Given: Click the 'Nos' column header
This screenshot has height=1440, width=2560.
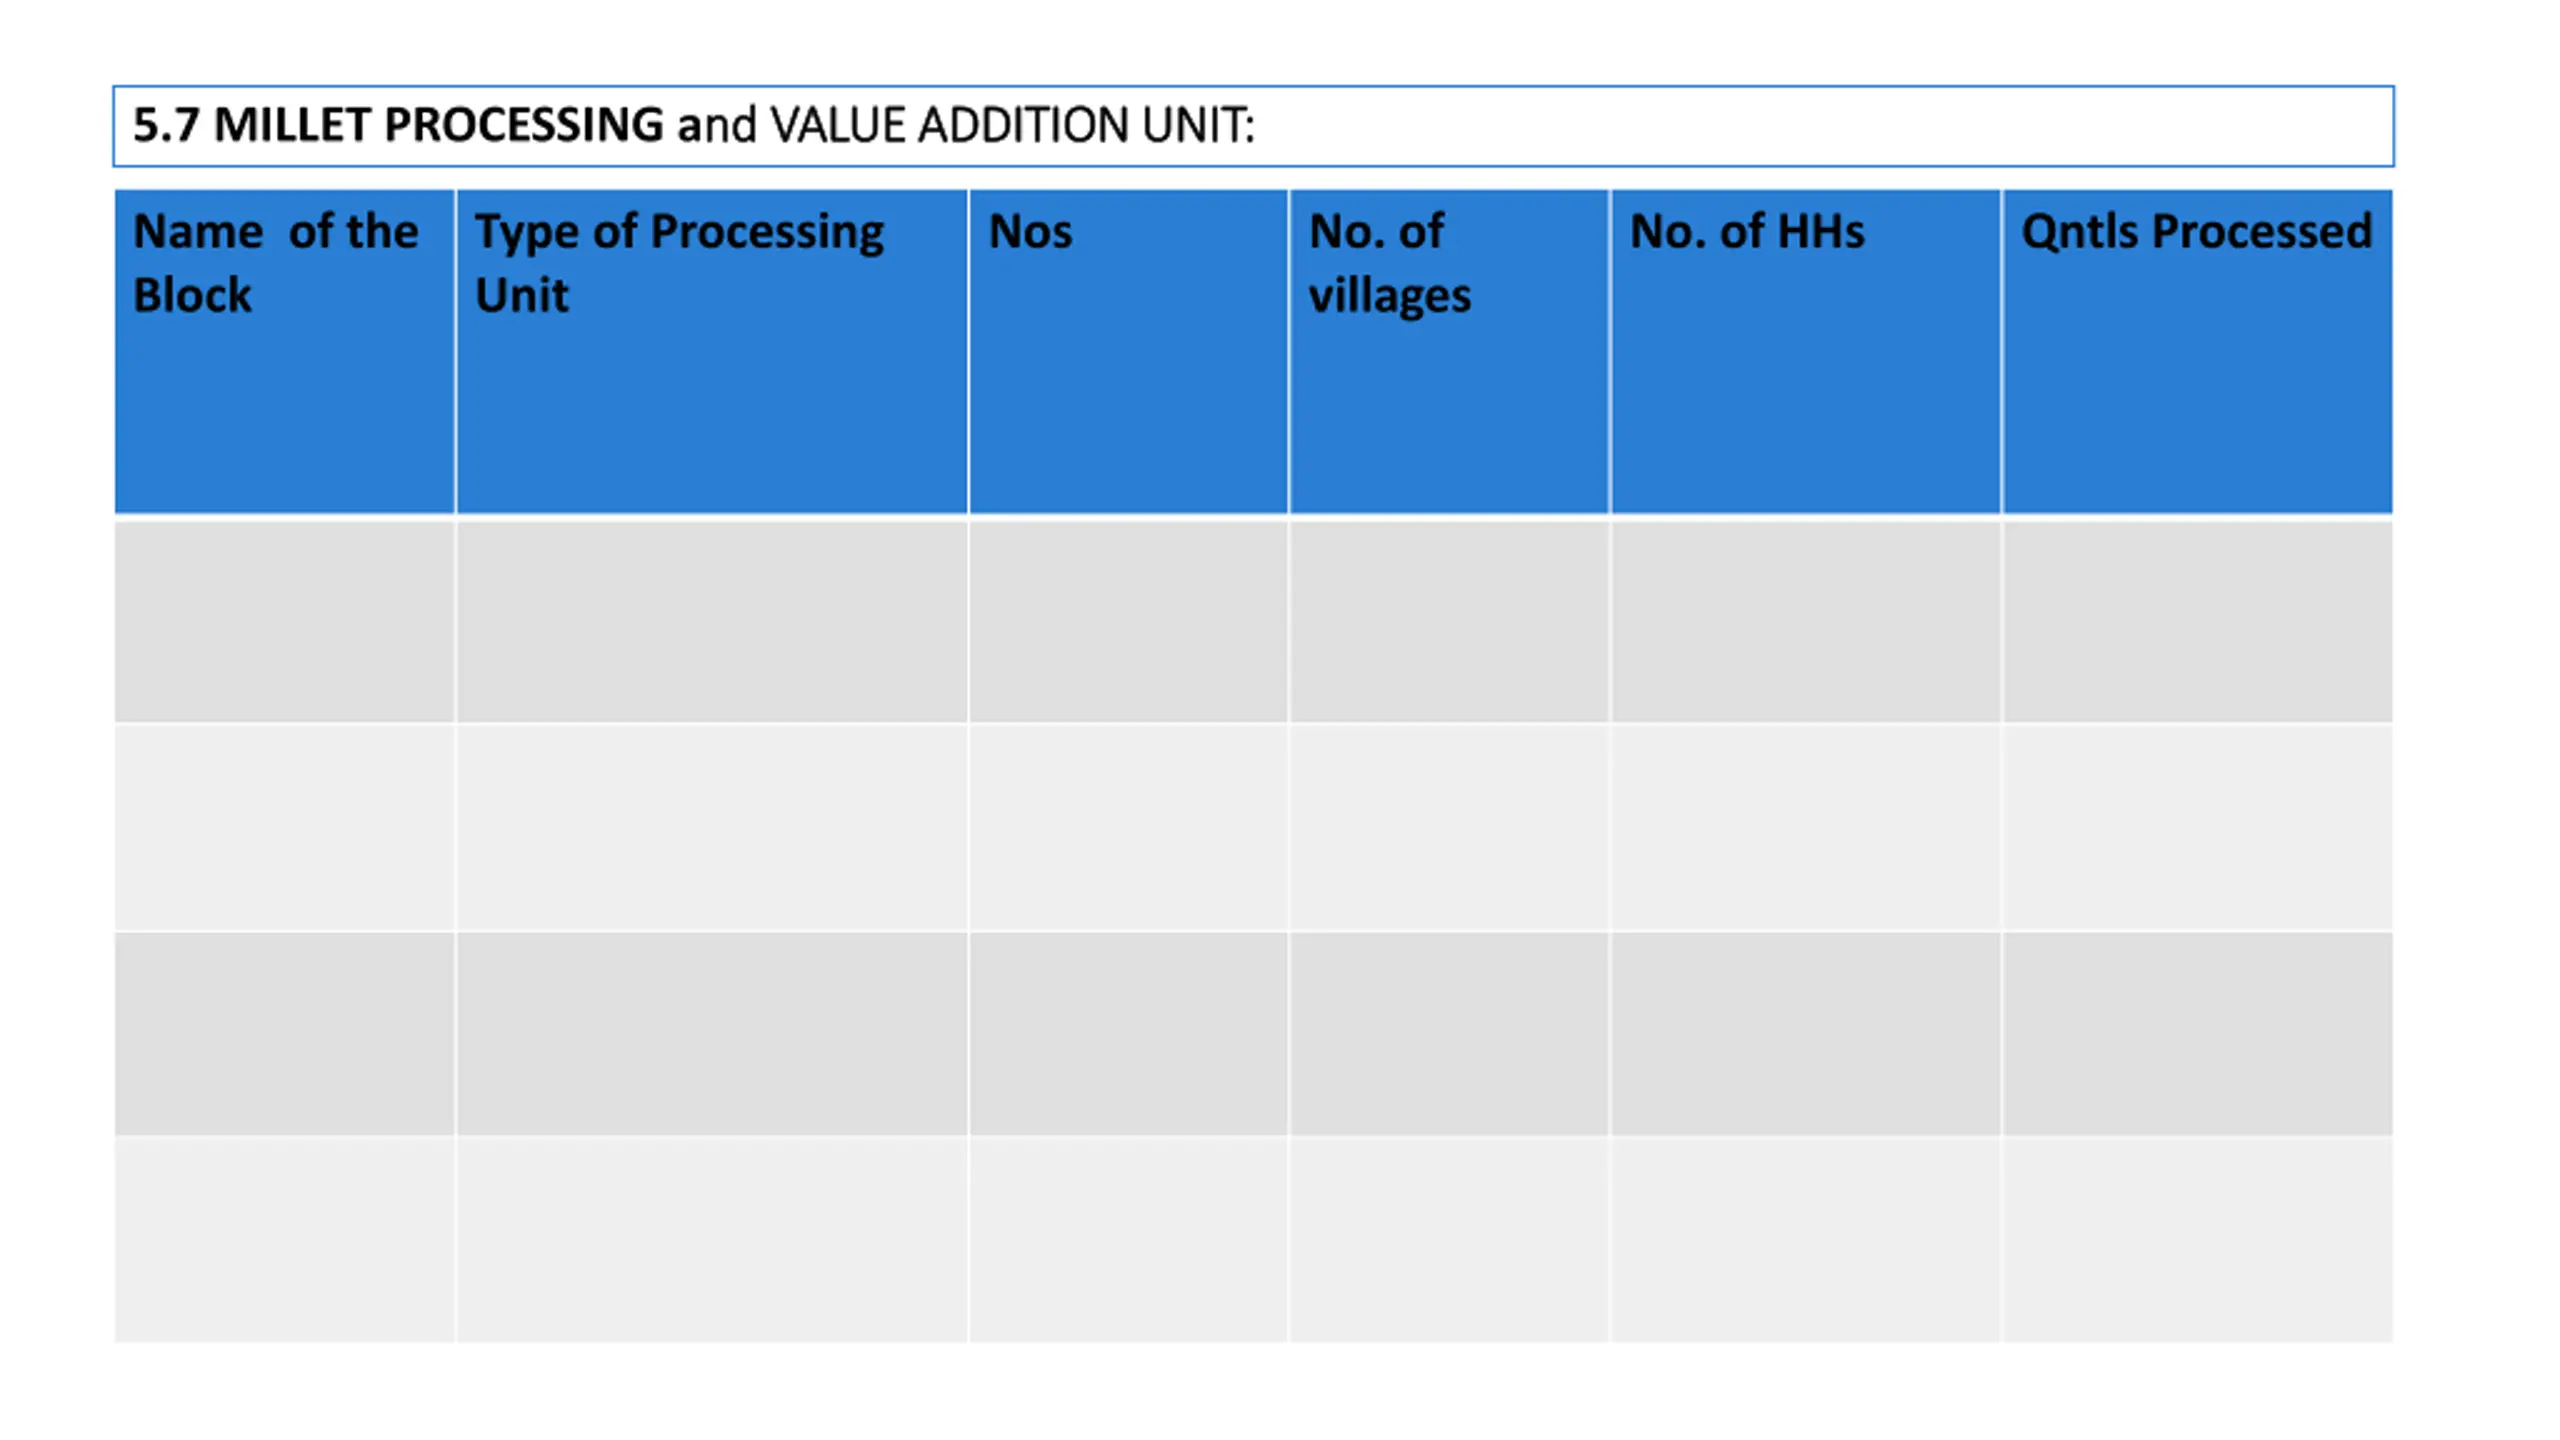Looking at the screenshot, I should 1128,351.
